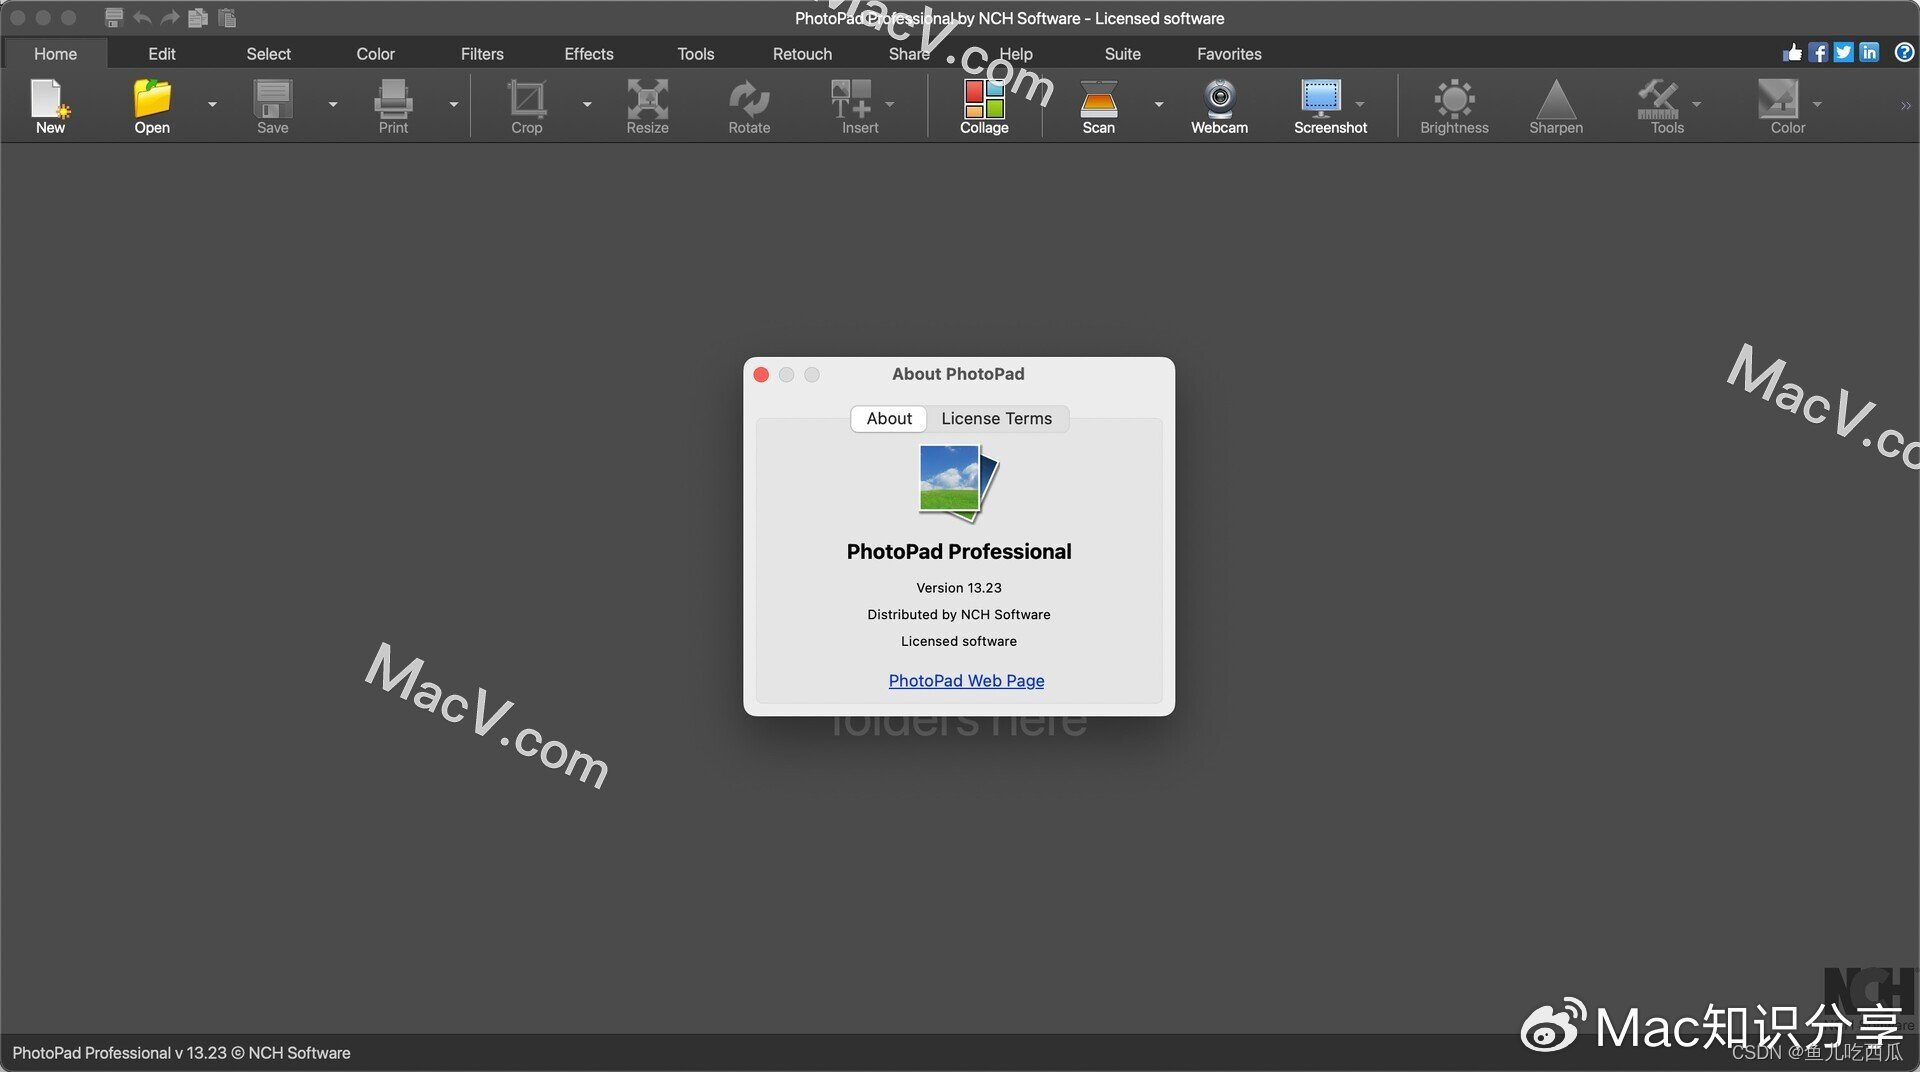
Task: Open the Tools ribbon tab
Action: 696,54
